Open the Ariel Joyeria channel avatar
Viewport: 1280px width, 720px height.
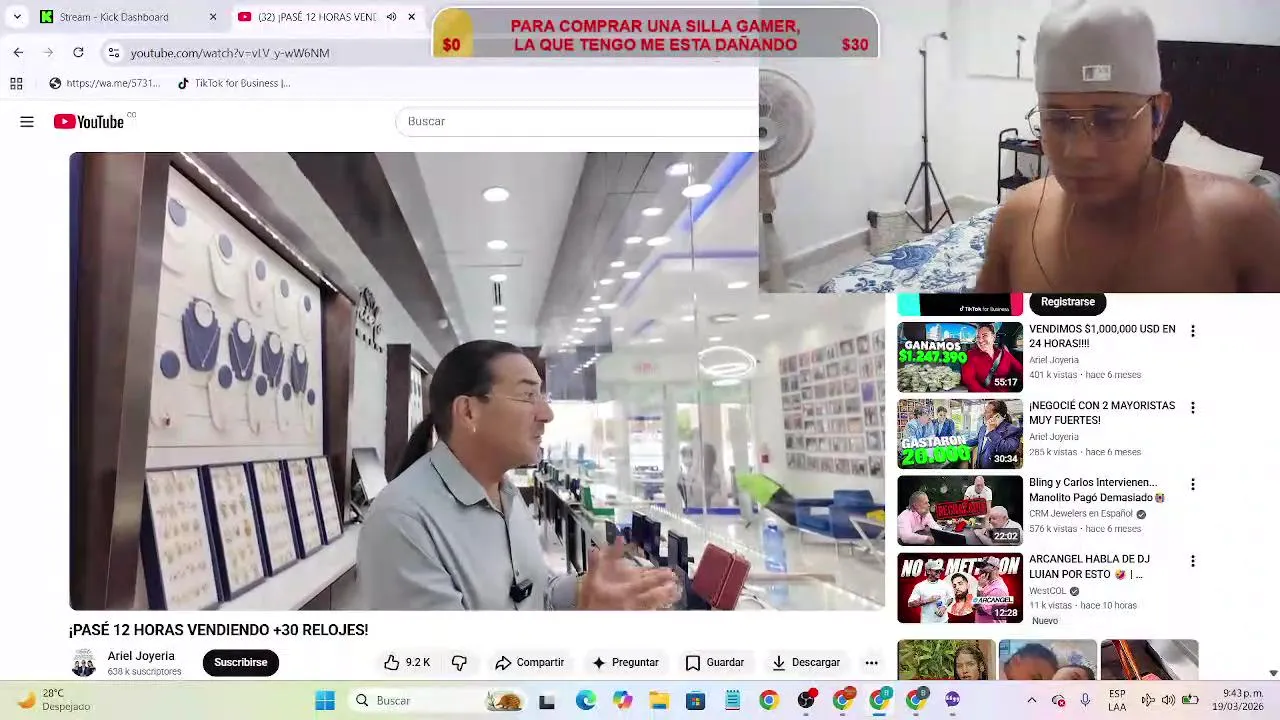click(x=84, y=663)
